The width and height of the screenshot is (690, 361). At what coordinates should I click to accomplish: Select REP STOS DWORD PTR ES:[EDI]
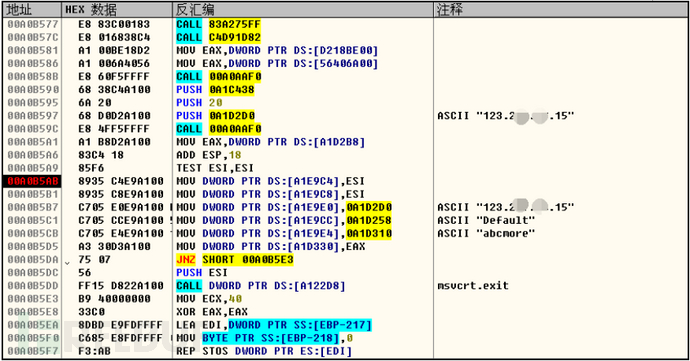(264, 351)
